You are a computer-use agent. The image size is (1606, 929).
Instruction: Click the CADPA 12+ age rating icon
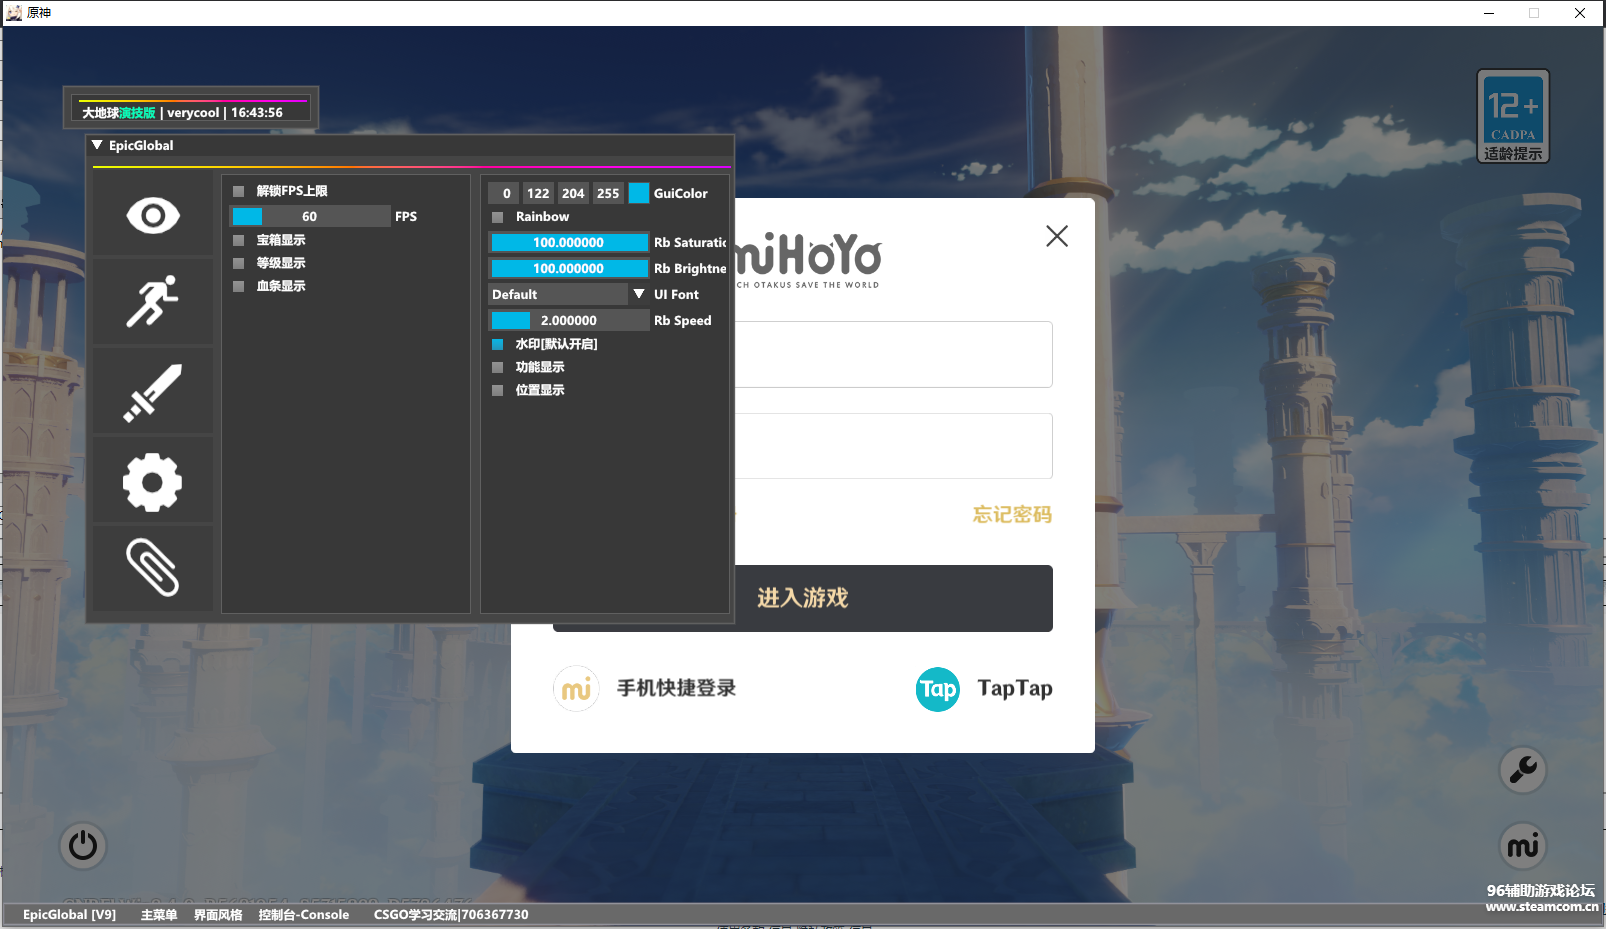[1513, 116]
